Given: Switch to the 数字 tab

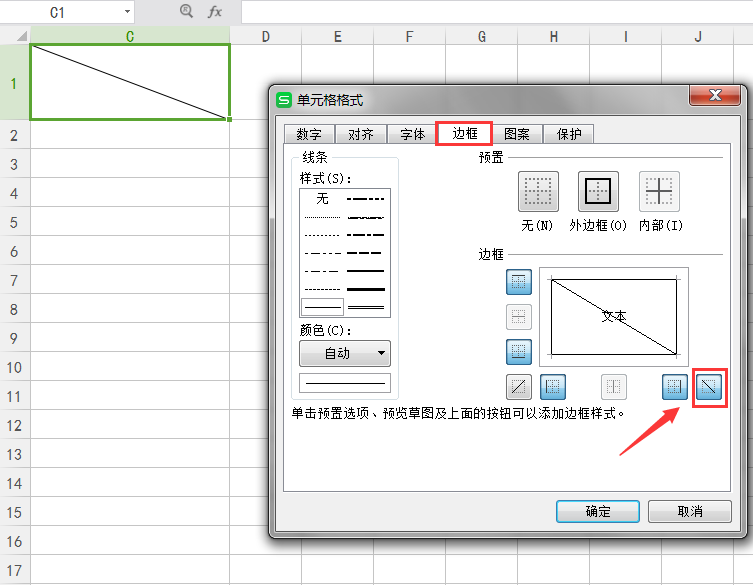Looking at the screenshot, I should pos(309,134).
